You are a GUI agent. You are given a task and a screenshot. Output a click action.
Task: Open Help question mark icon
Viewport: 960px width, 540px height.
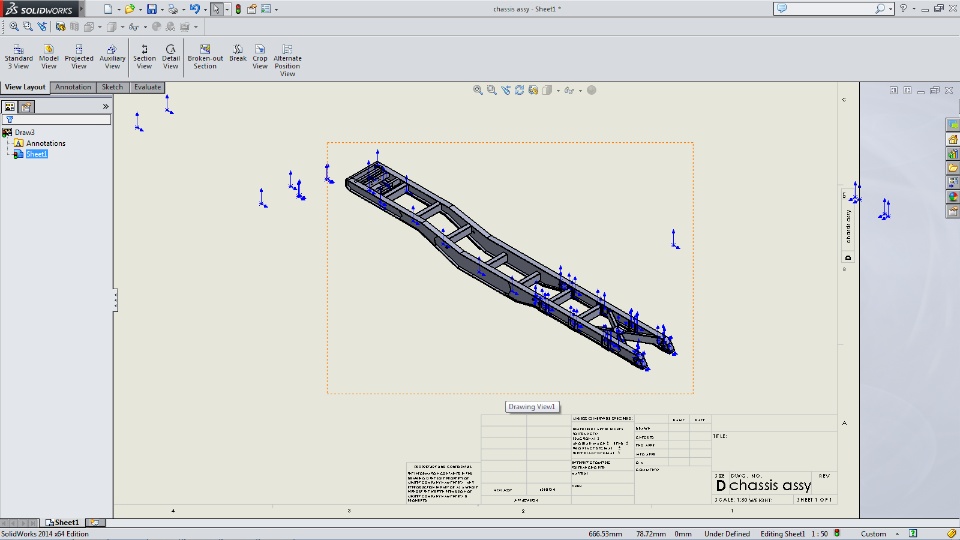[903, 9]
